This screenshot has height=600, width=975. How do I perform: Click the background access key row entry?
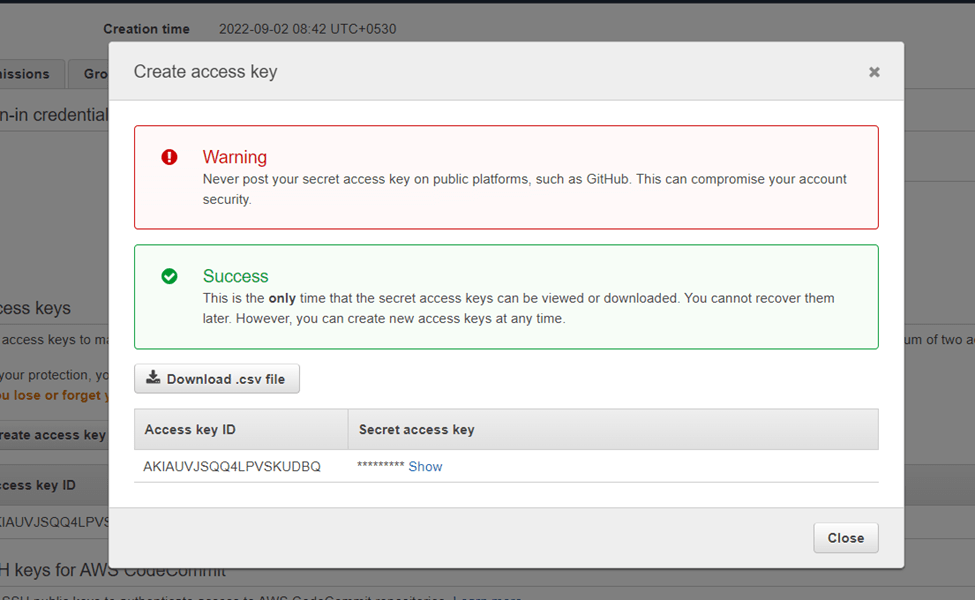[52, 521]
